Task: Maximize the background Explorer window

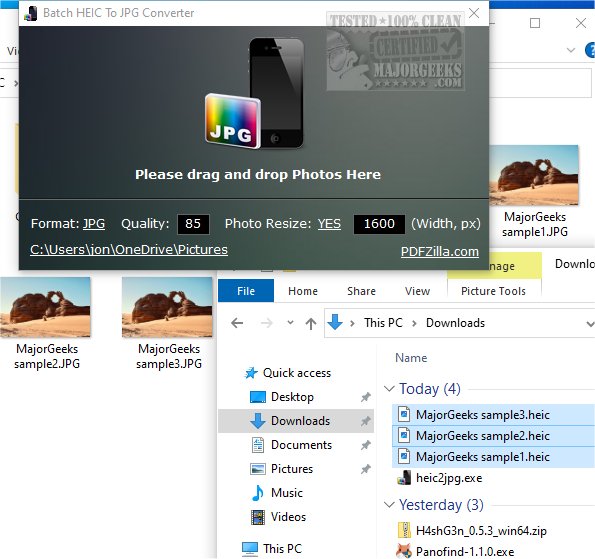Action: pos(535,24)
